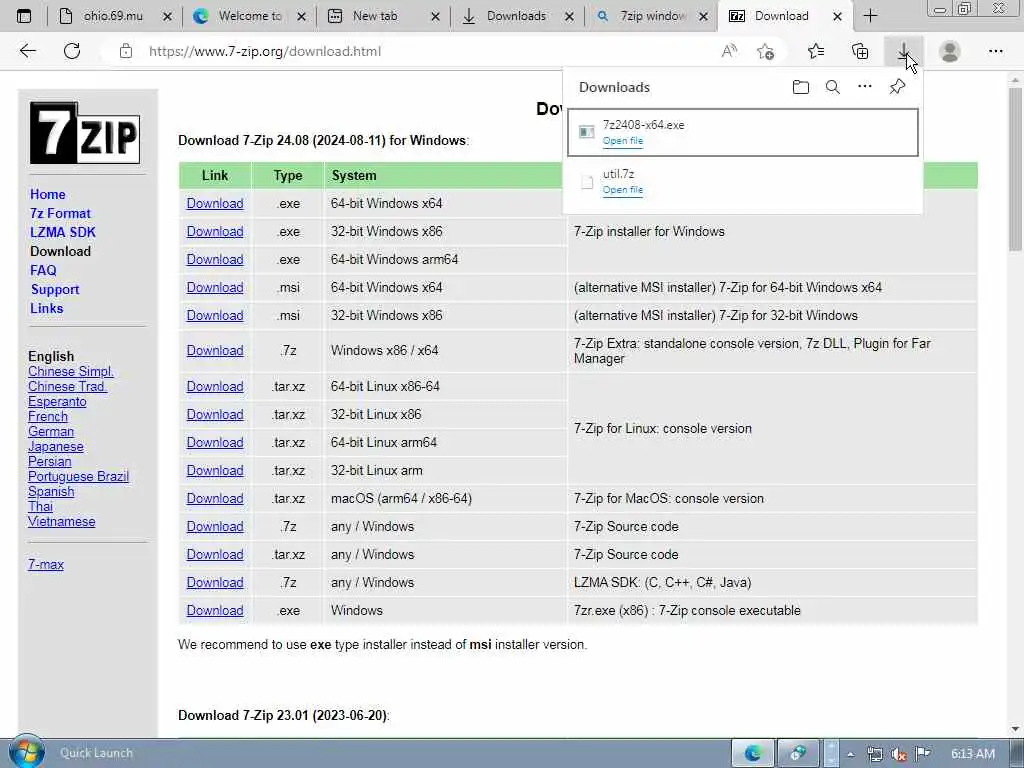Image resolution: width=1024 pixels, height=768 pixels.
Task: Select the 7z2408-x64.exe download entry name
Action: point(643,125)
